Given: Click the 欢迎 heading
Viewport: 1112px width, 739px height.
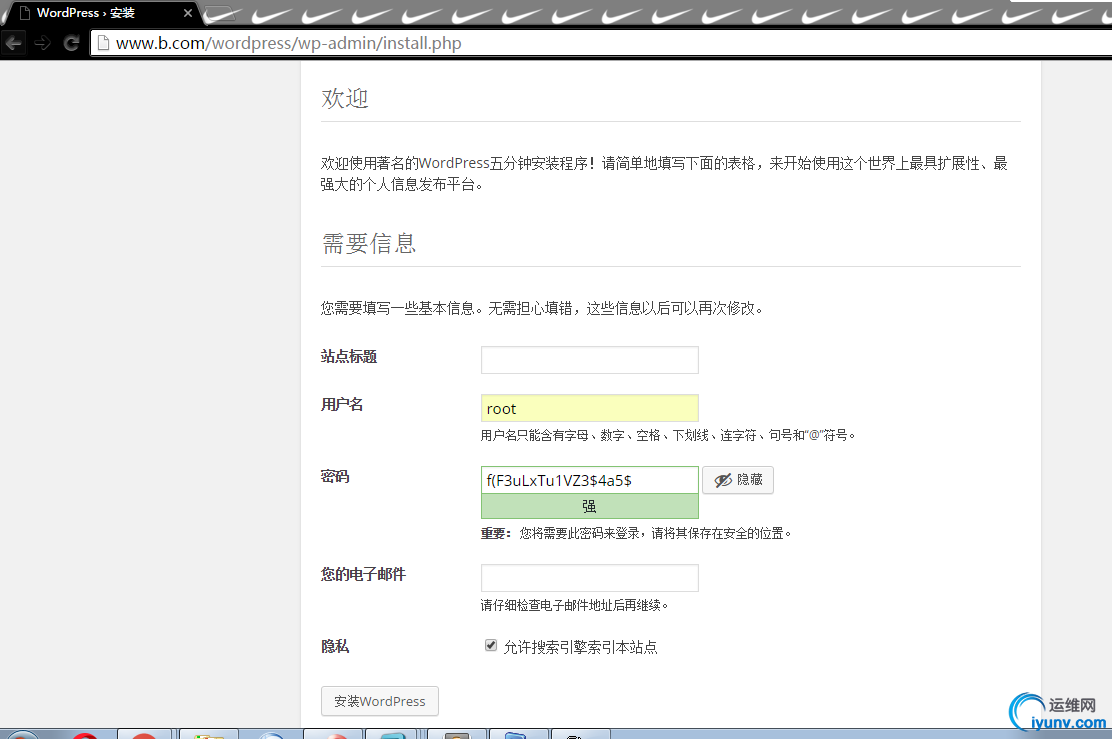Looking at the screenshot, I should point(345,98).
